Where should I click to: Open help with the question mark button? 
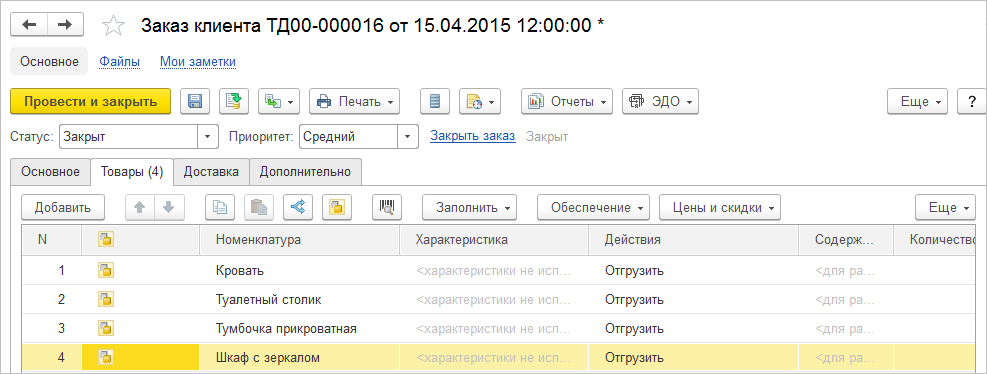click(x=972, y=101)
